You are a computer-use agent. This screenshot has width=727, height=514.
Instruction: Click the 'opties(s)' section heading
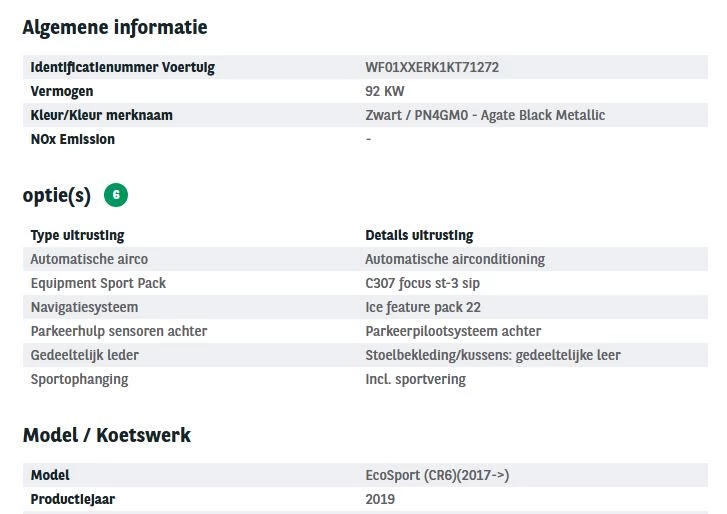click(x=56, y=196)
